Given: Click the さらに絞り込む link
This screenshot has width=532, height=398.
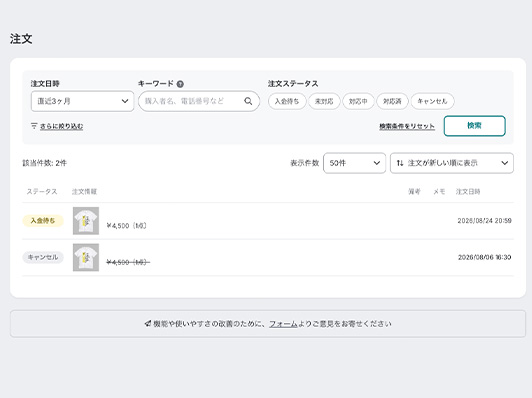Looking at the screenshot, I should click(61, 126).
